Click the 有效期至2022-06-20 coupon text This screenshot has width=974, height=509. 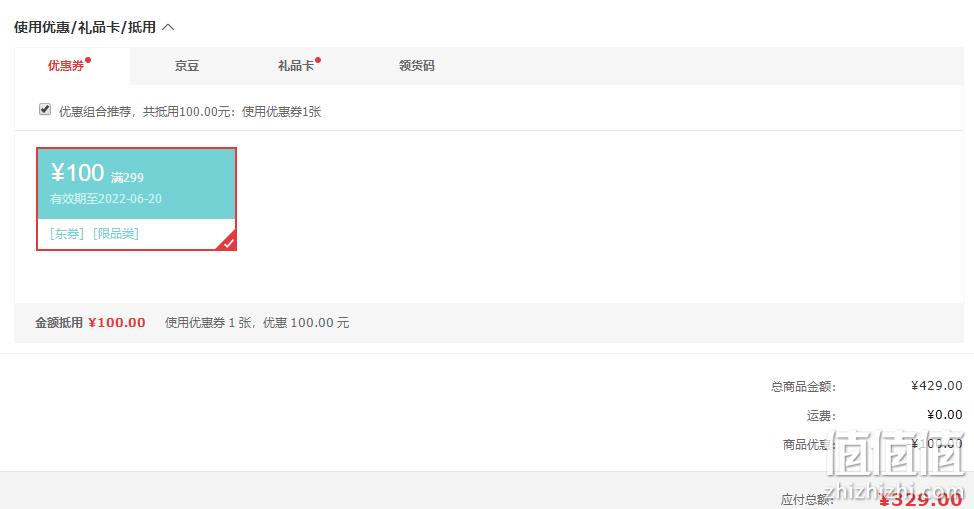[106, 199]
